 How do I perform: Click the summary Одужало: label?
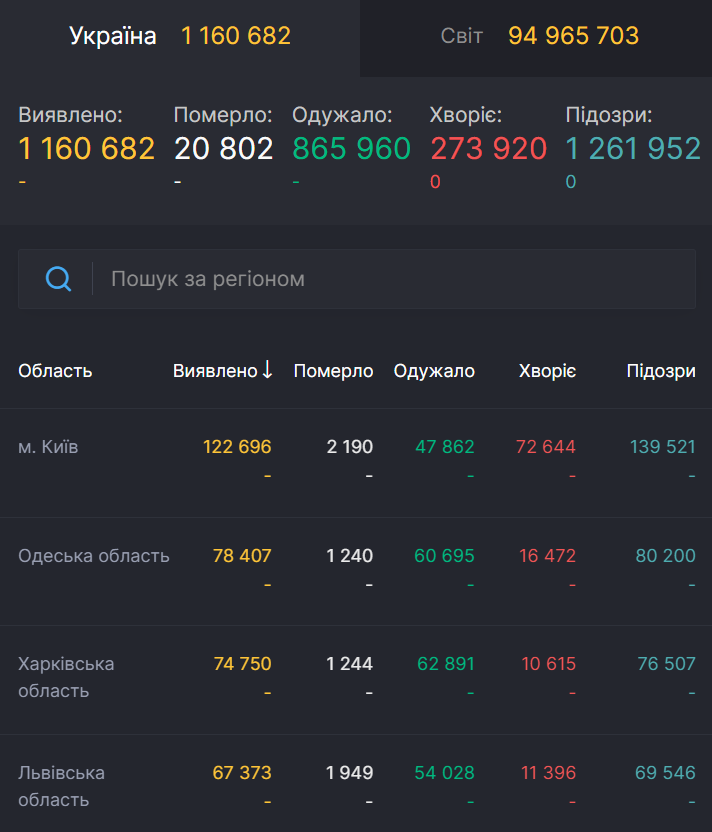tap(342, 116)
